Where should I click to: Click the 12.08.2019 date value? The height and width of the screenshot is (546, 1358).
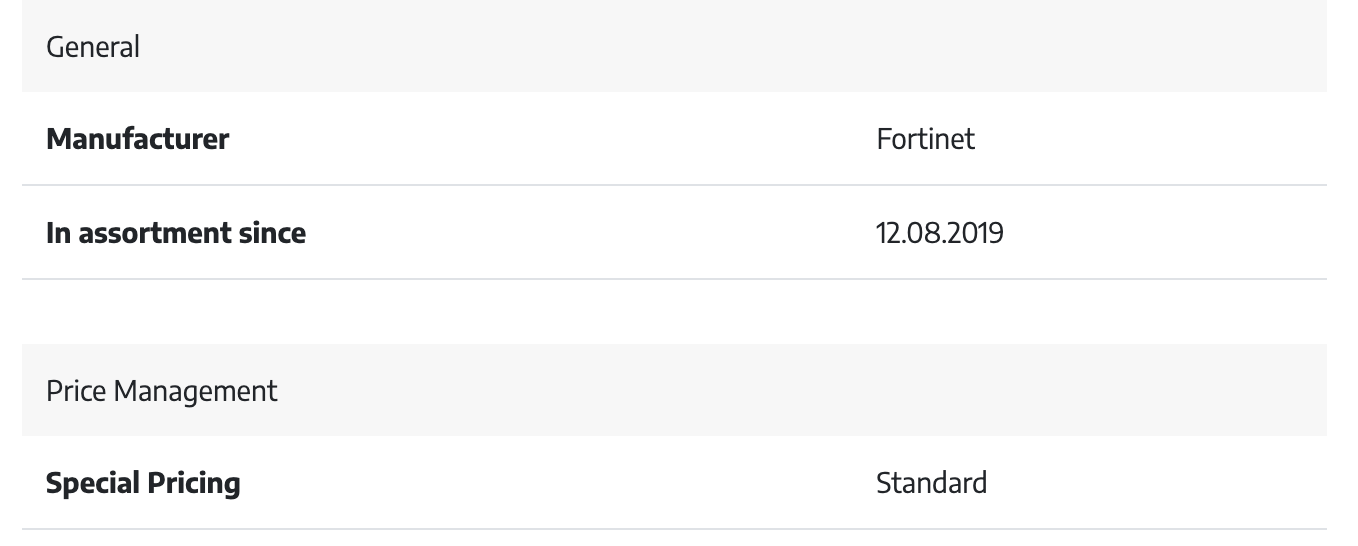tap(940, 233)
